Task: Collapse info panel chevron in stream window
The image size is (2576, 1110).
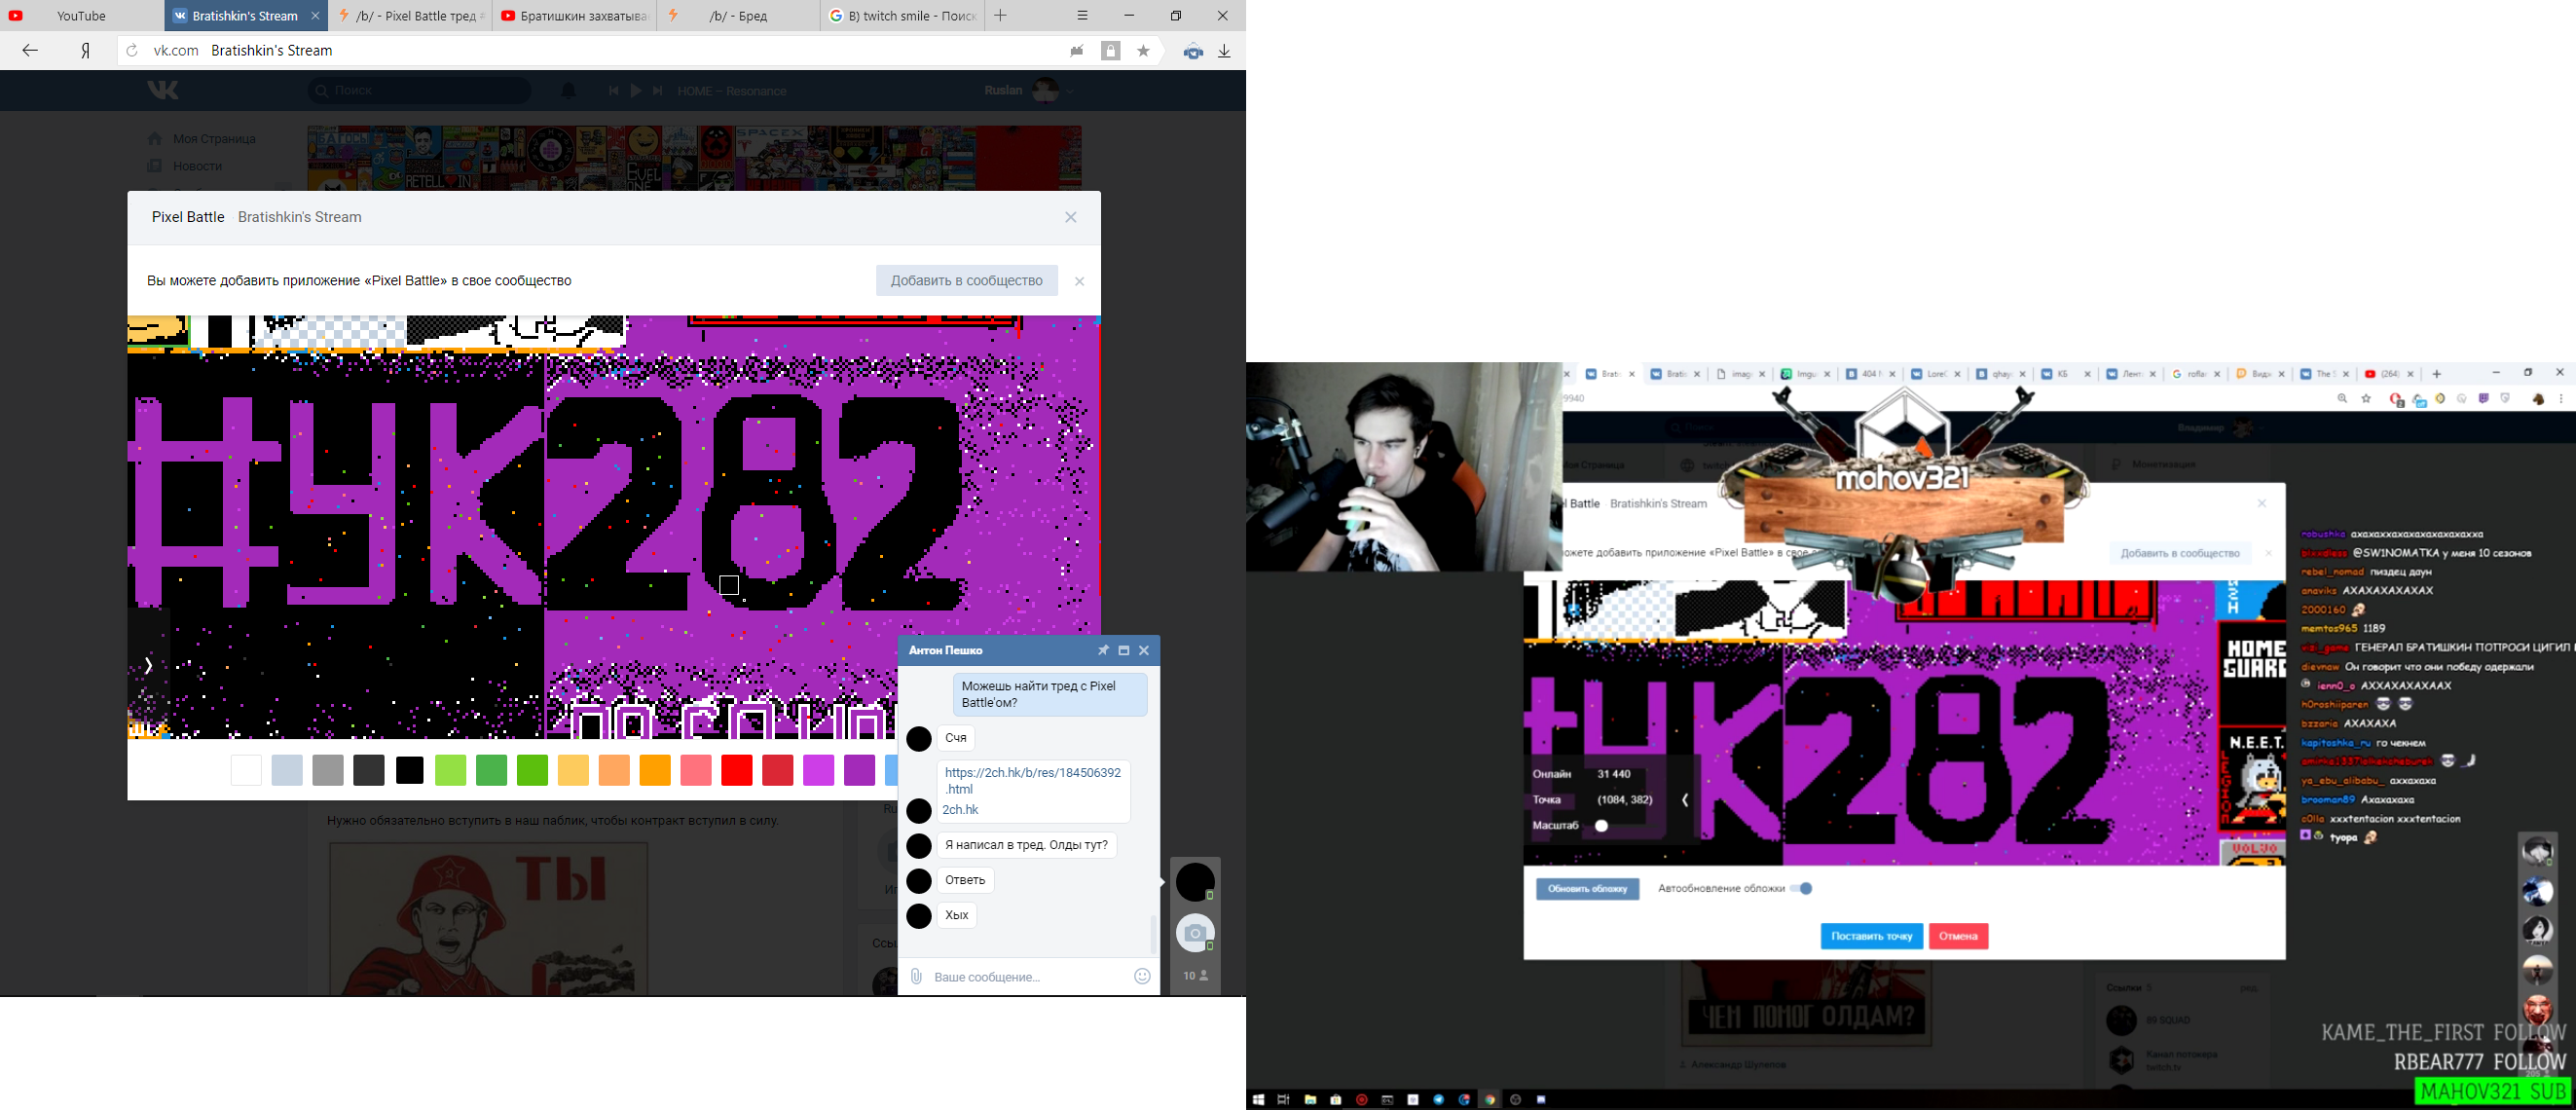Action: click(1685, 800)
